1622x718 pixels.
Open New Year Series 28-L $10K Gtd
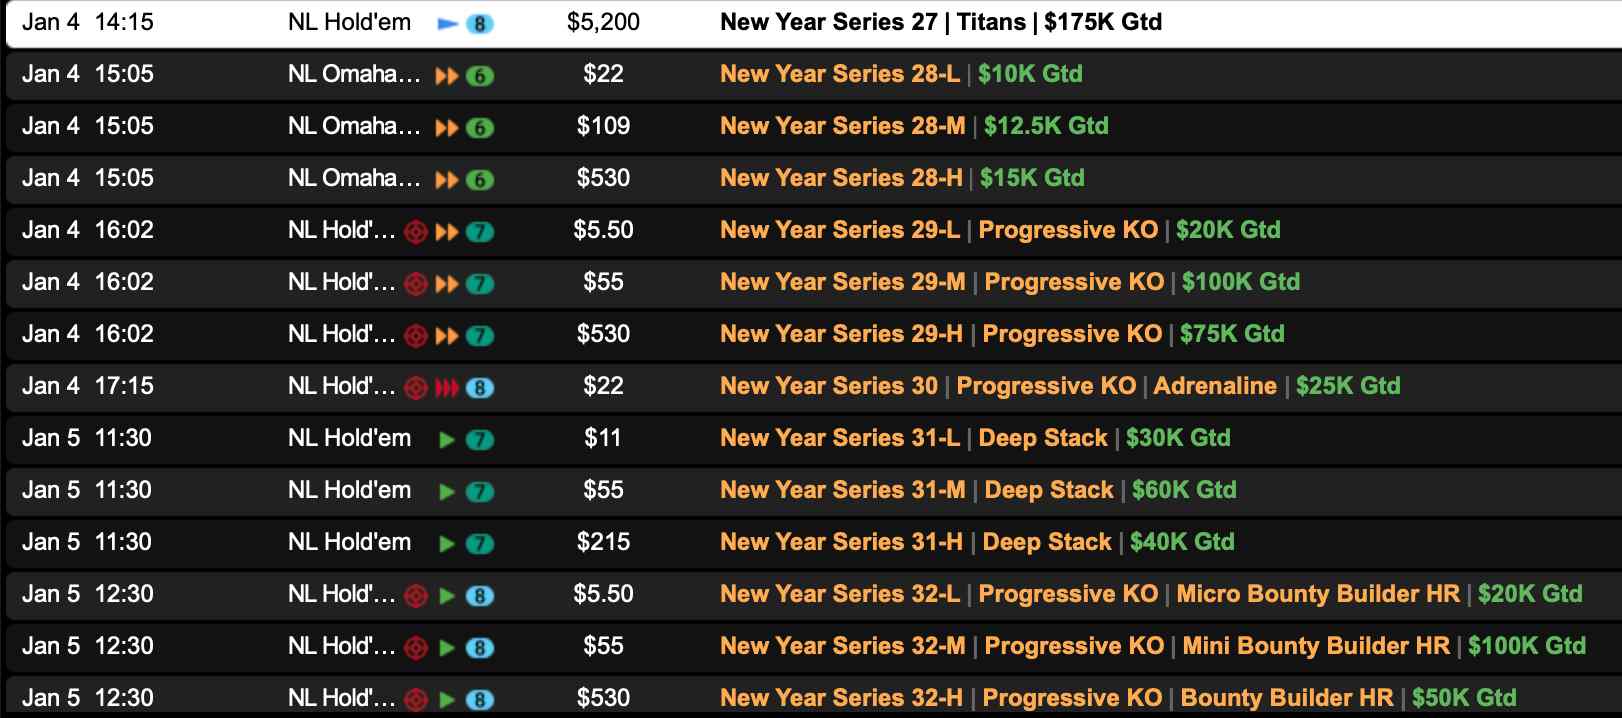[900, 74]
